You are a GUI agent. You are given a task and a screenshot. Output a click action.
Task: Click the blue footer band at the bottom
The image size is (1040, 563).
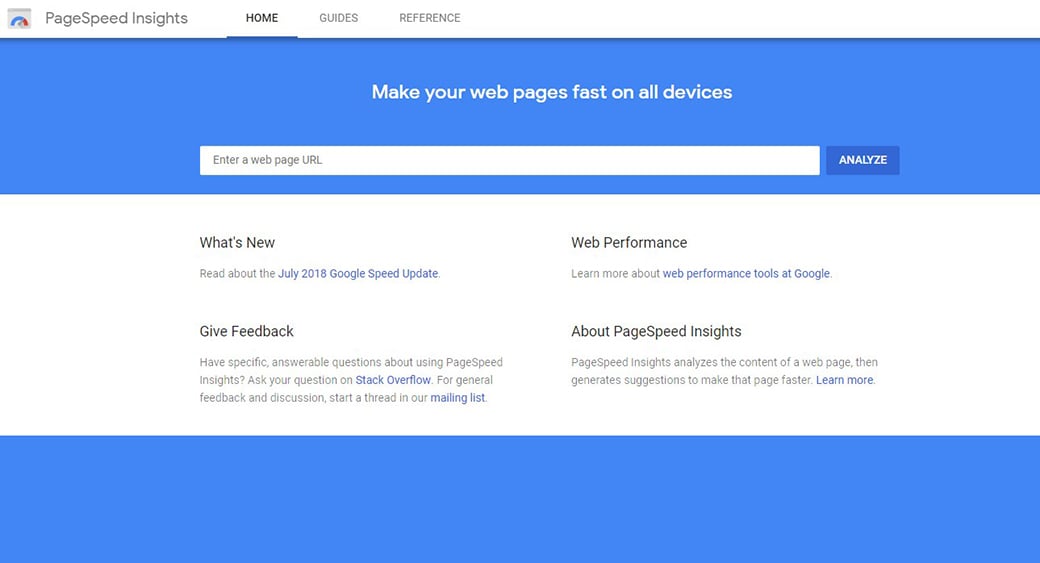tap(520, 500)
